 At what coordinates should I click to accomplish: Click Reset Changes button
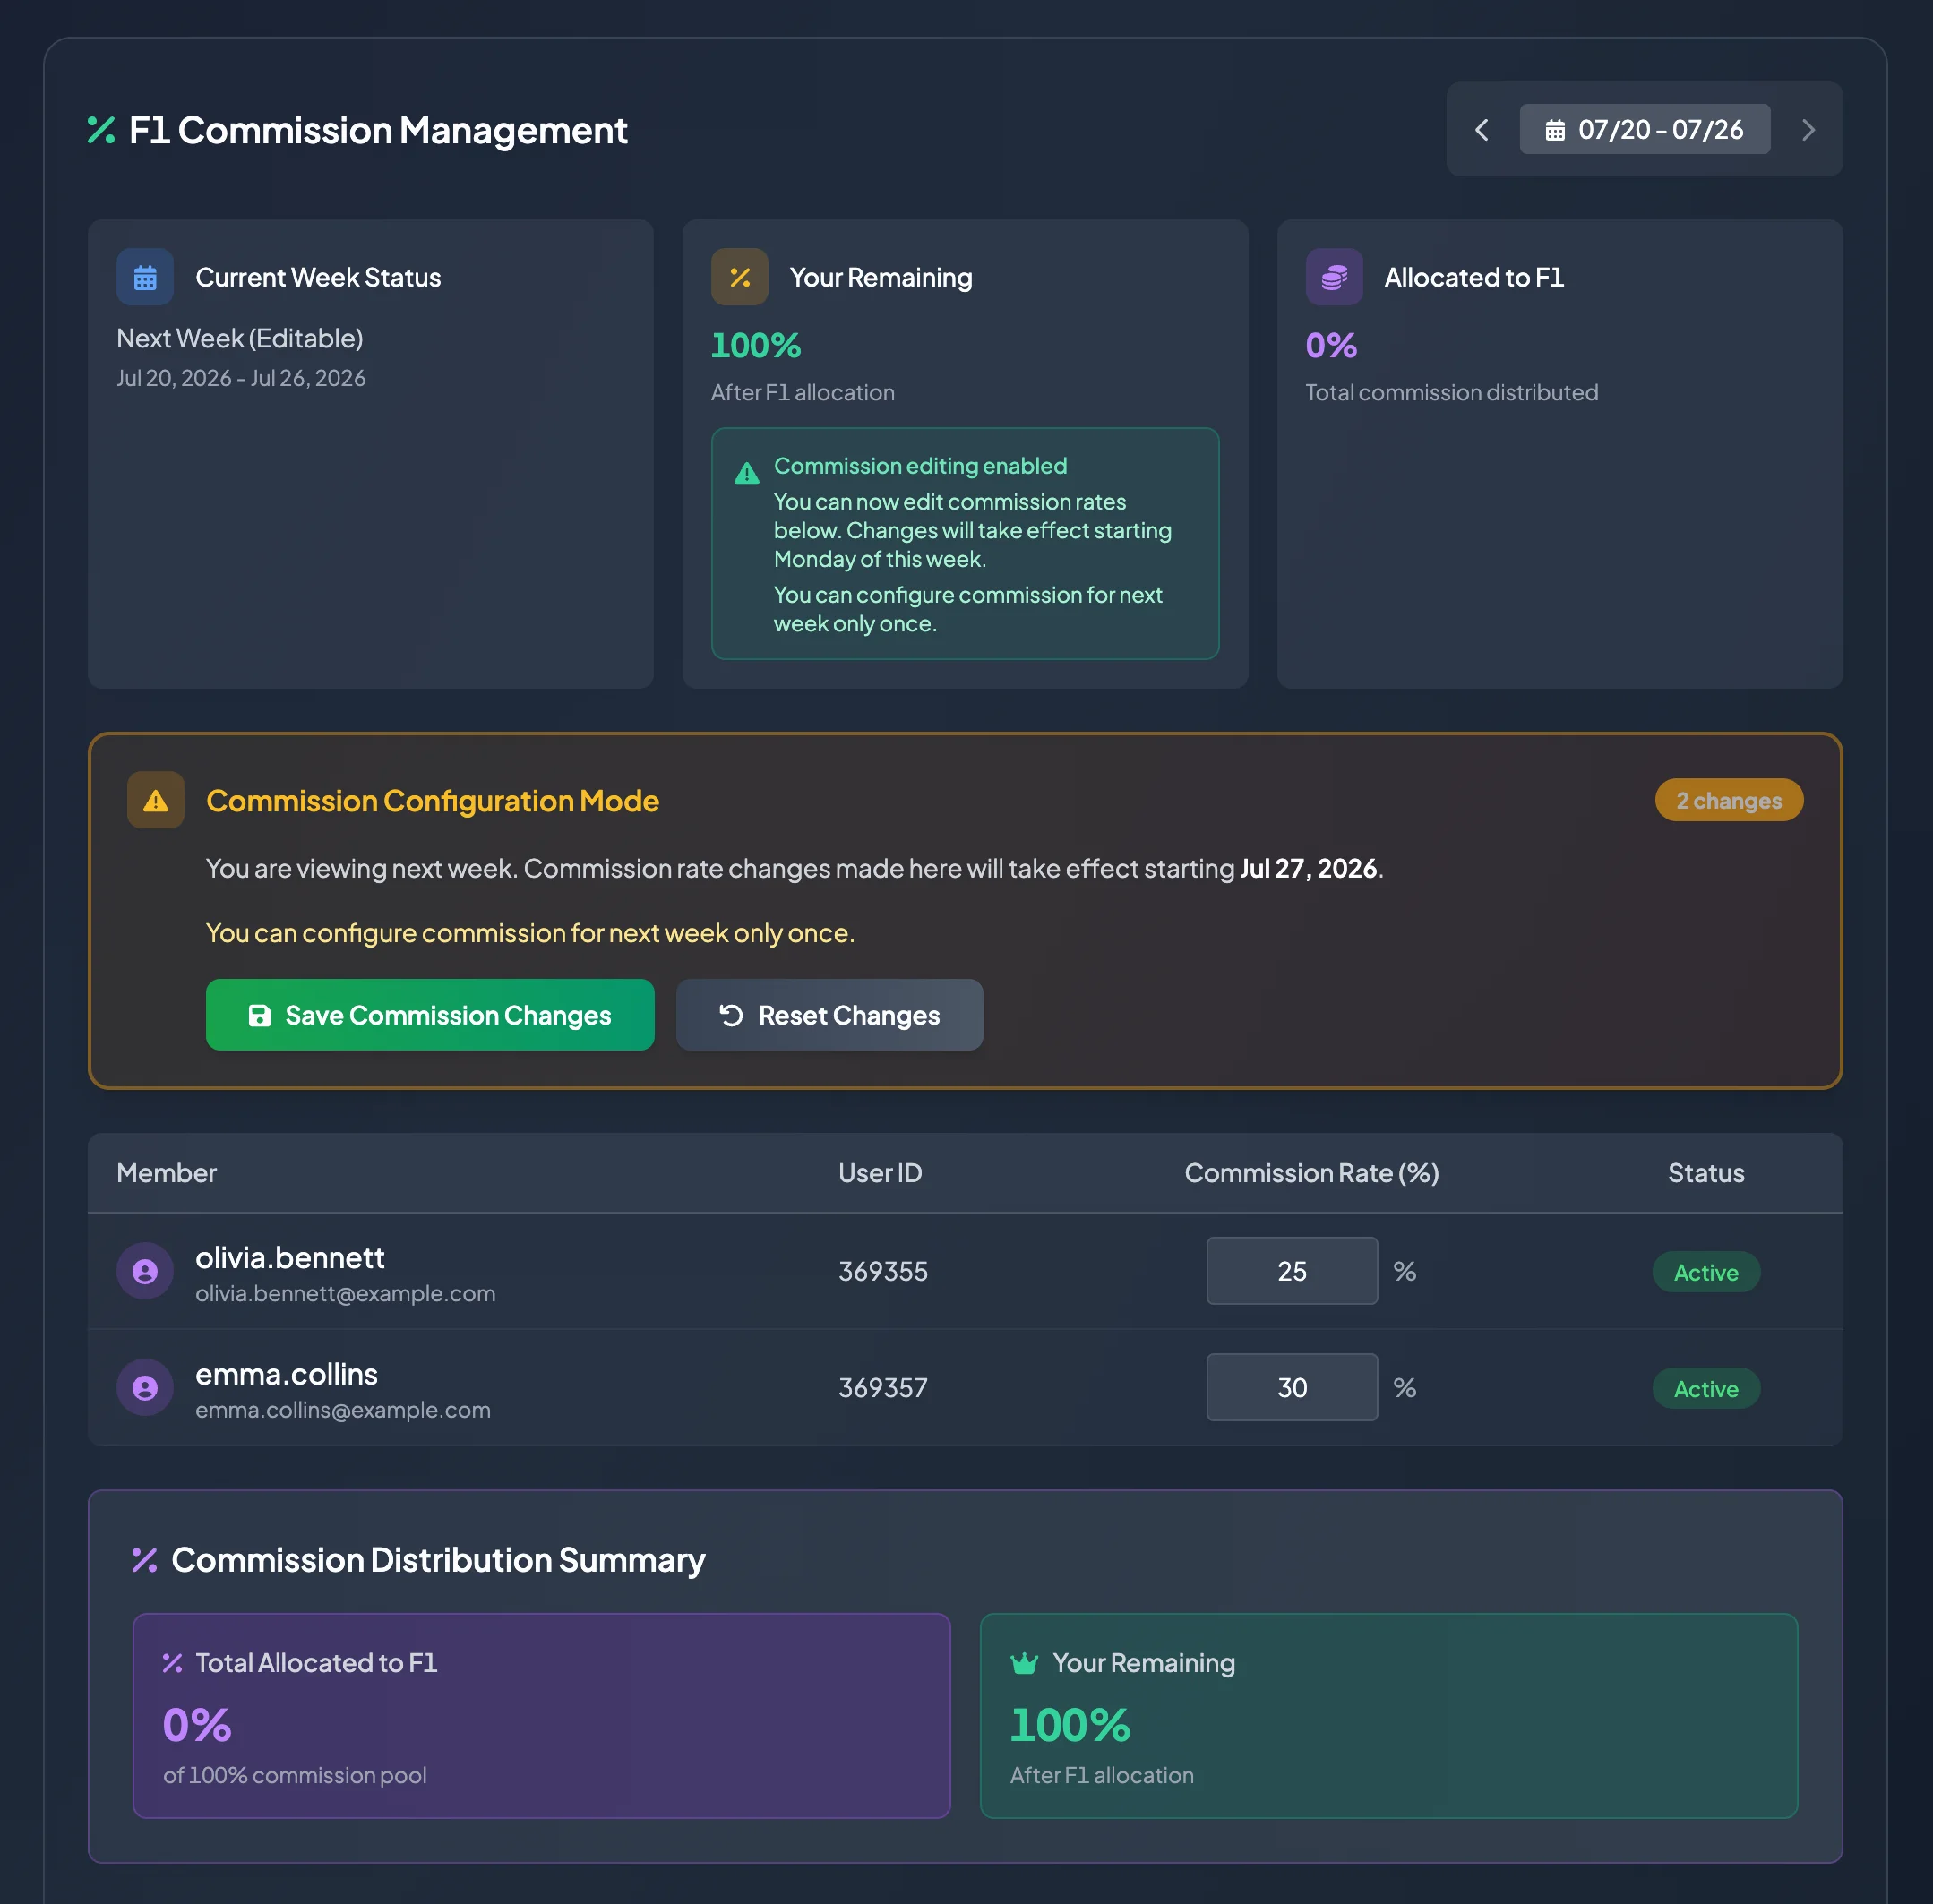click(830, 1015)
